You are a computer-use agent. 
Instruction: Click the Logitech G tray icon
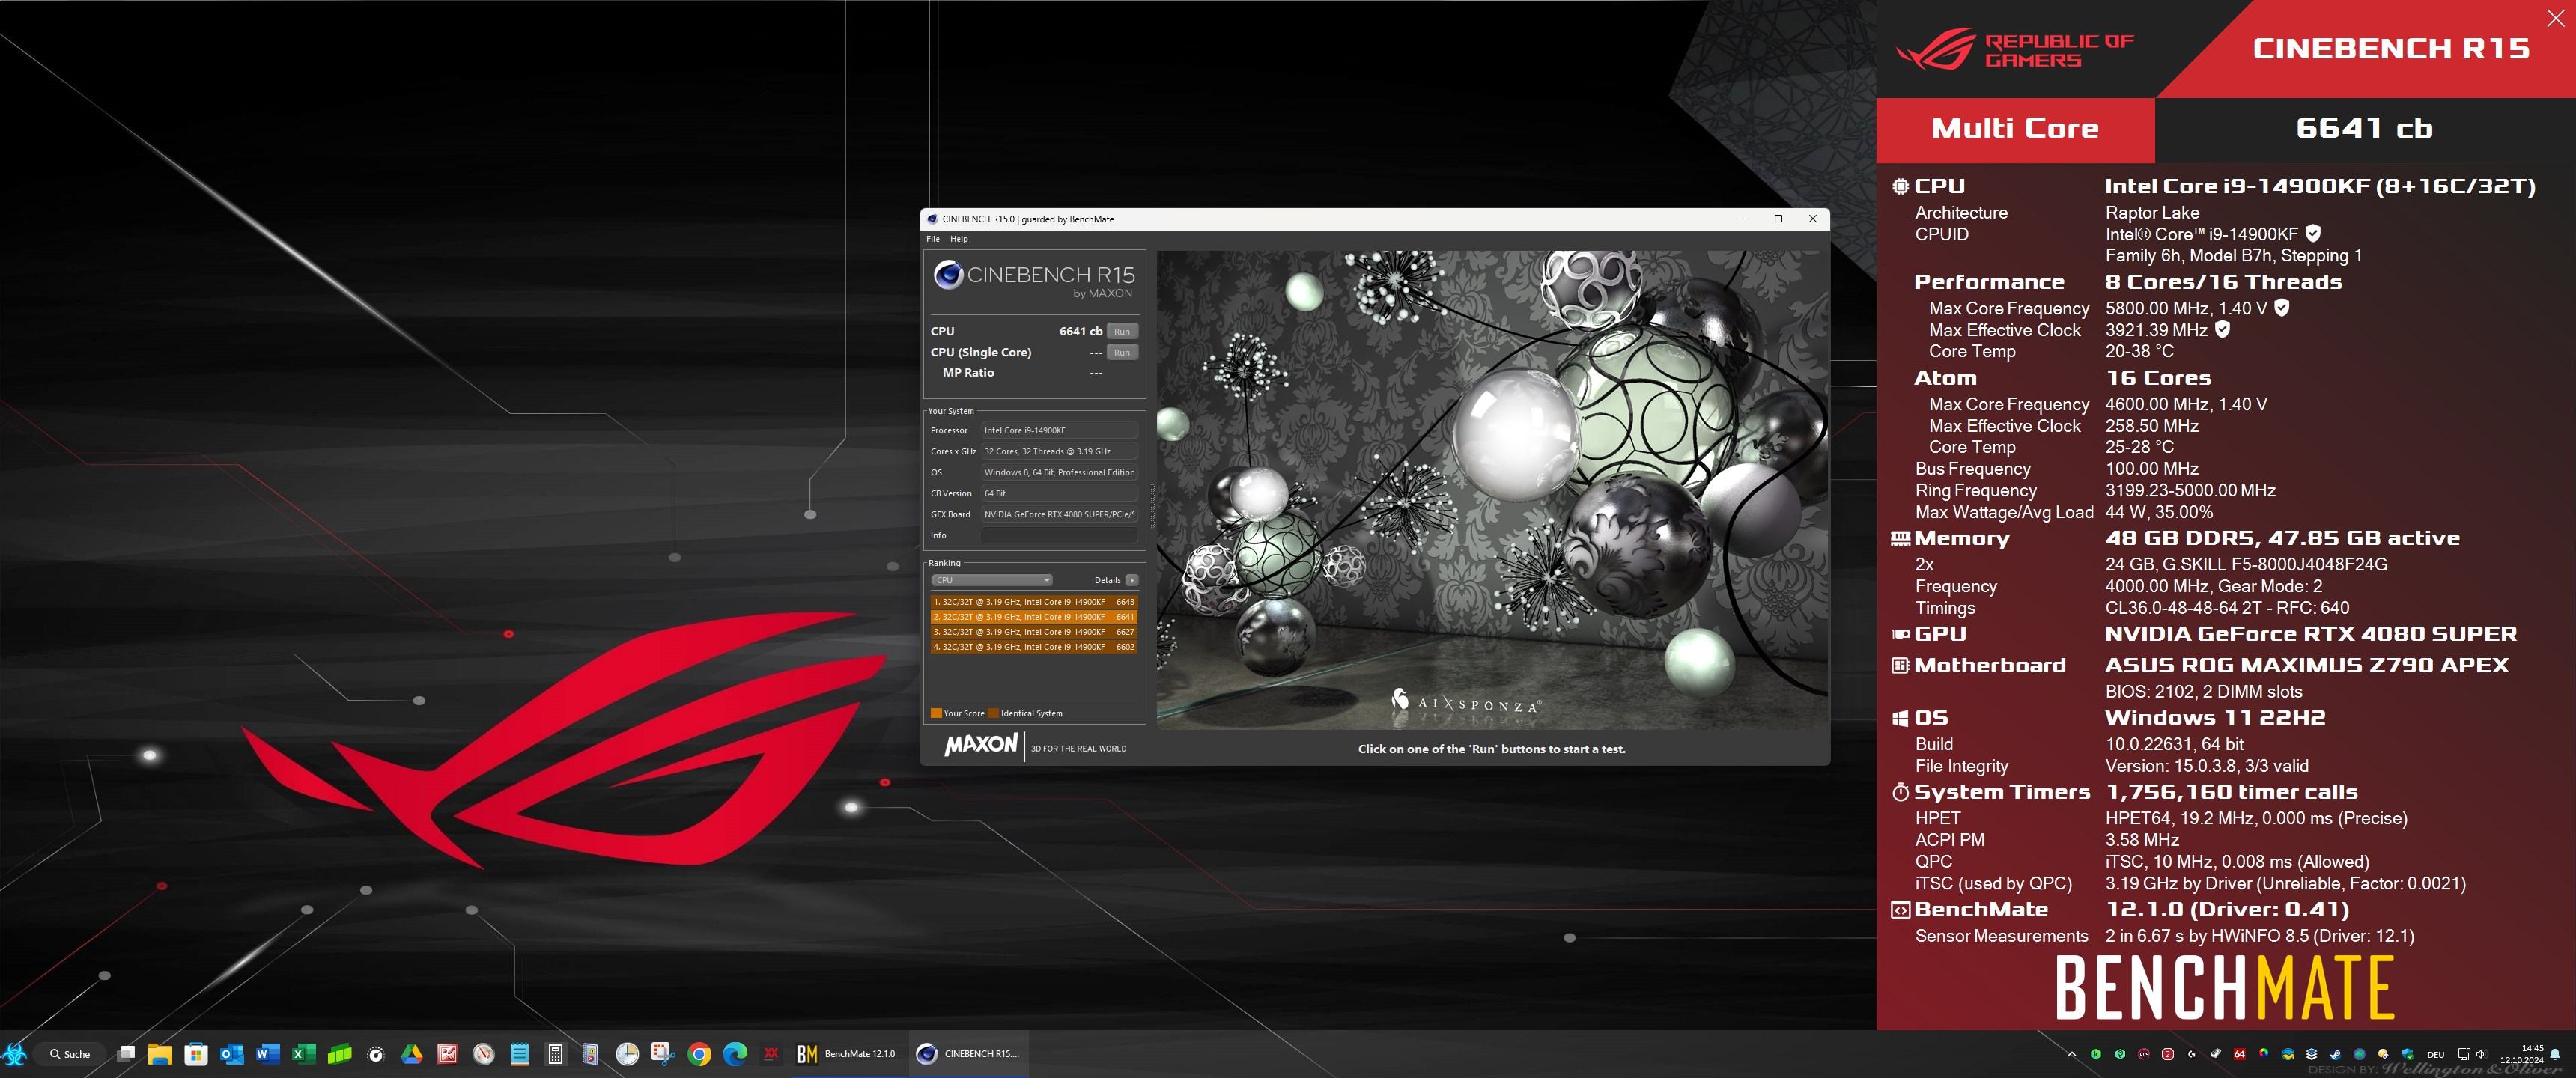pos(2192,1054)
